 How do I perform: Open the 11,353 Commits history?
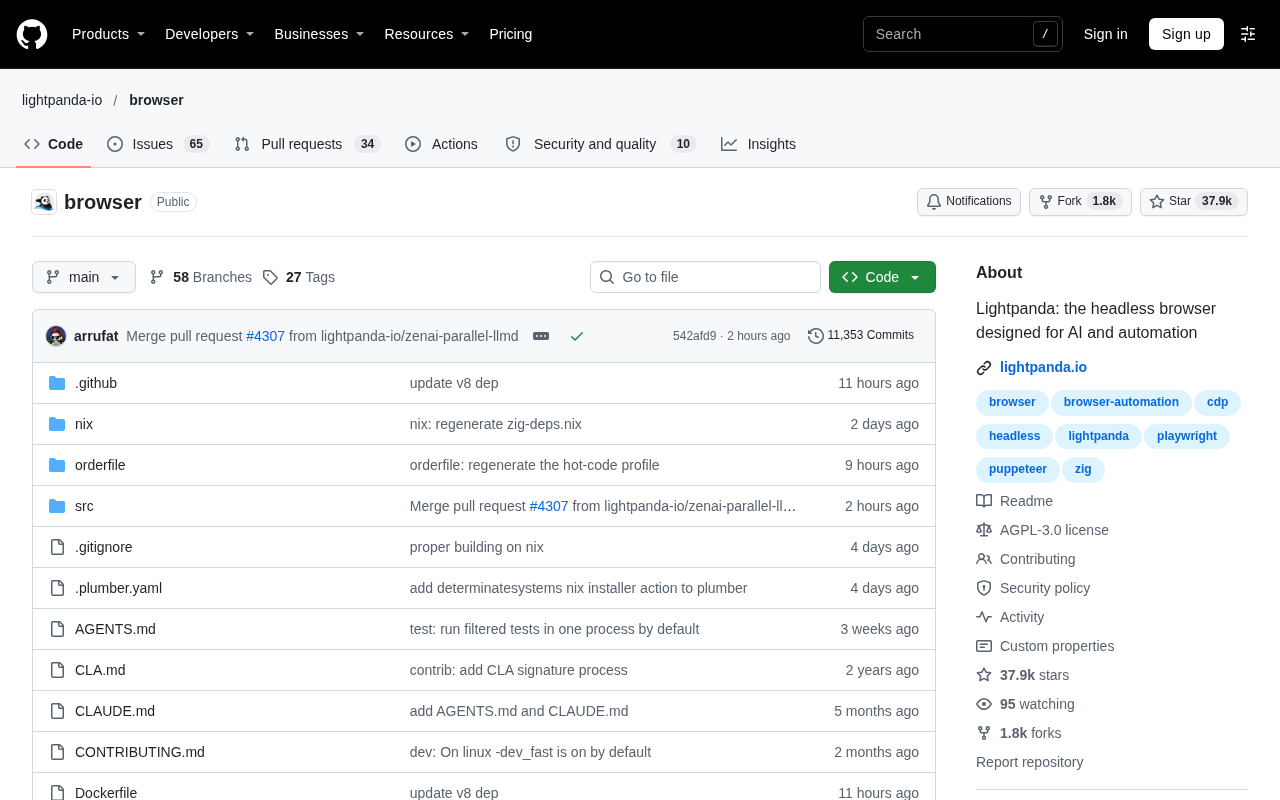861,336
